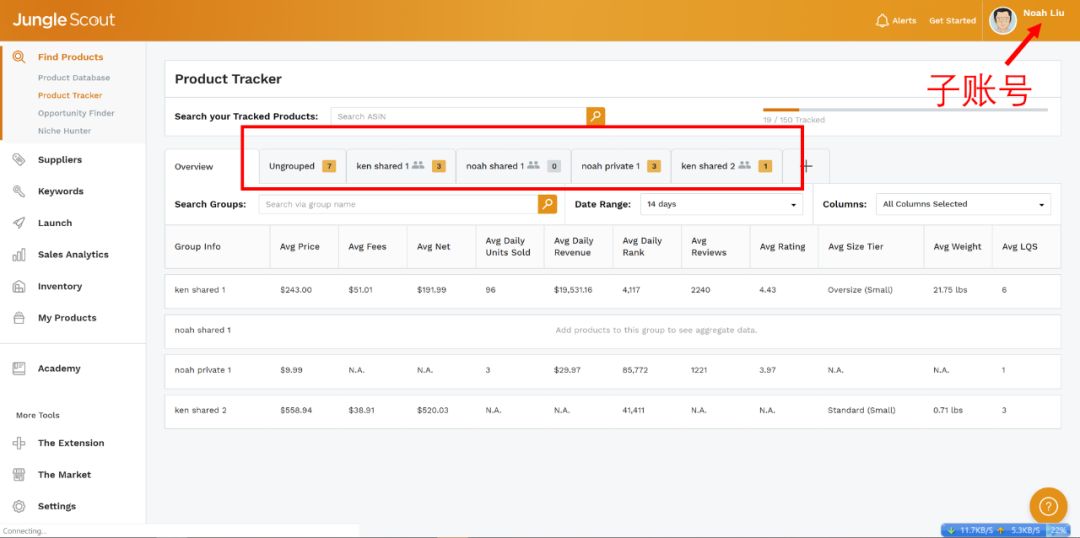This screenshot has width=1080, height=538.
Task: Open Opportunity Finder in sidebar
Action: point(76,113)
